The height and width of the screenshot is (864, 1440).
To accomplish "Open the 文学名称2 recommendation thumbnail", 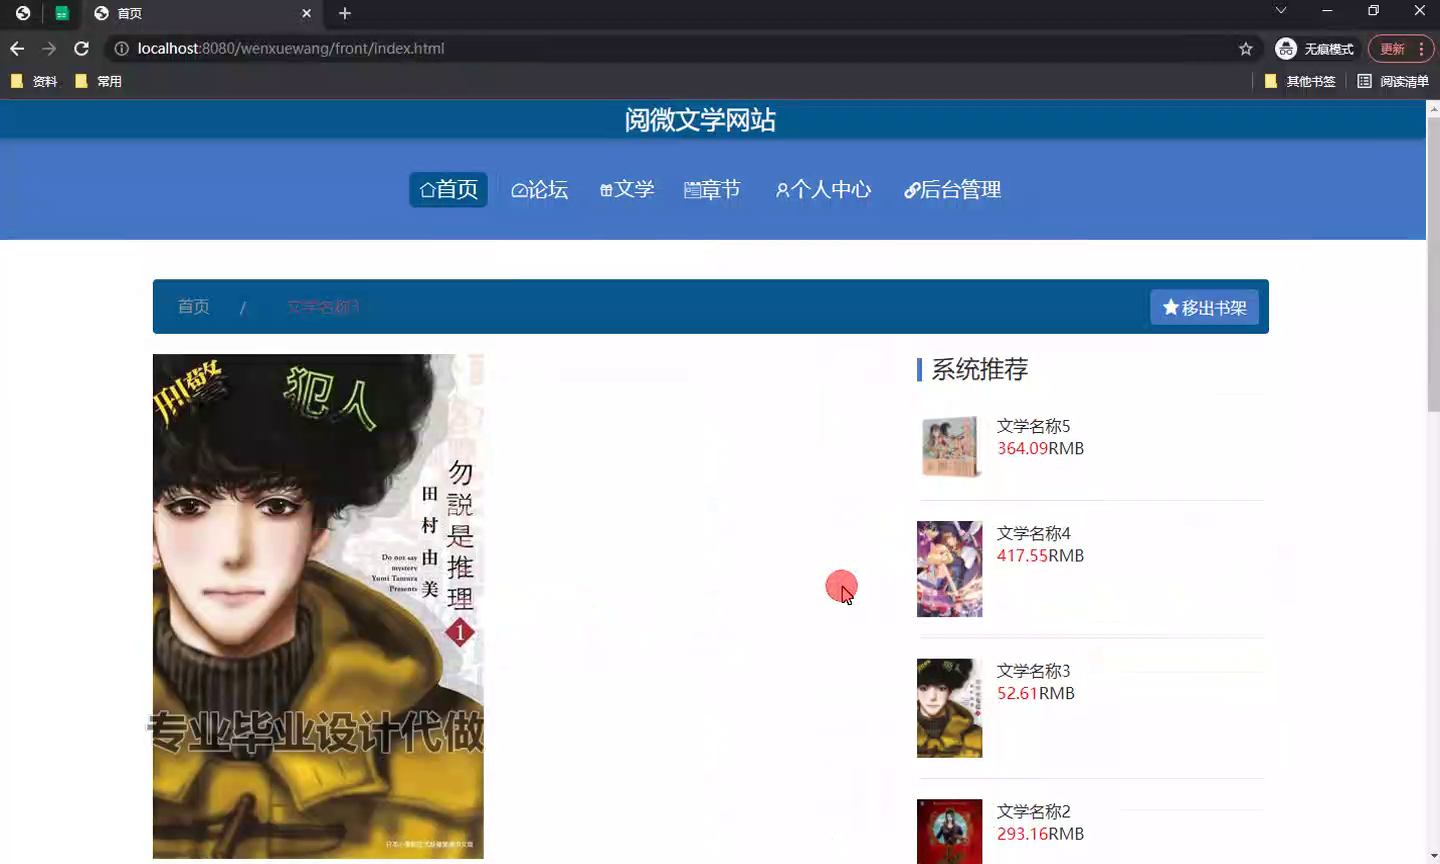I will pyautogui.click(x=950, y=831).
